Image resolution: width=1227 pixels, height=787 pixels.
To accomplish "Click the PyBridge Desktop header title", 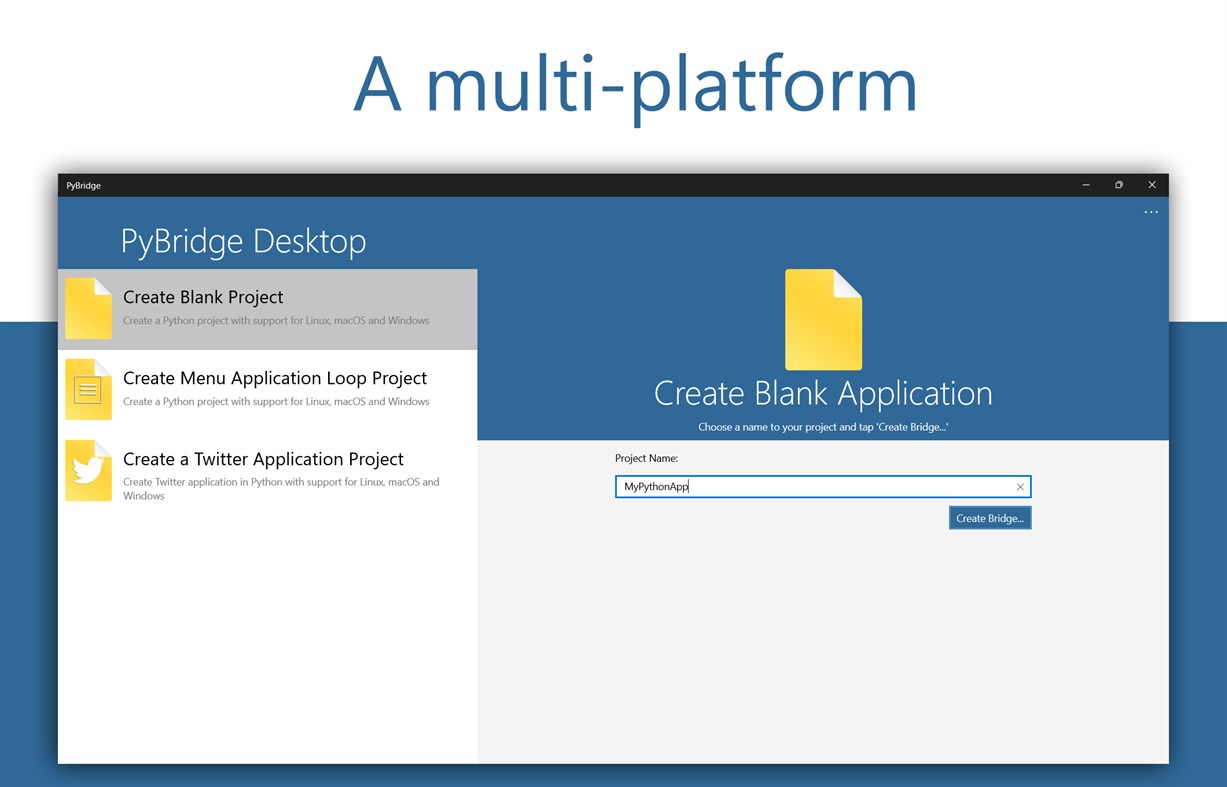I will coord(243,241).
